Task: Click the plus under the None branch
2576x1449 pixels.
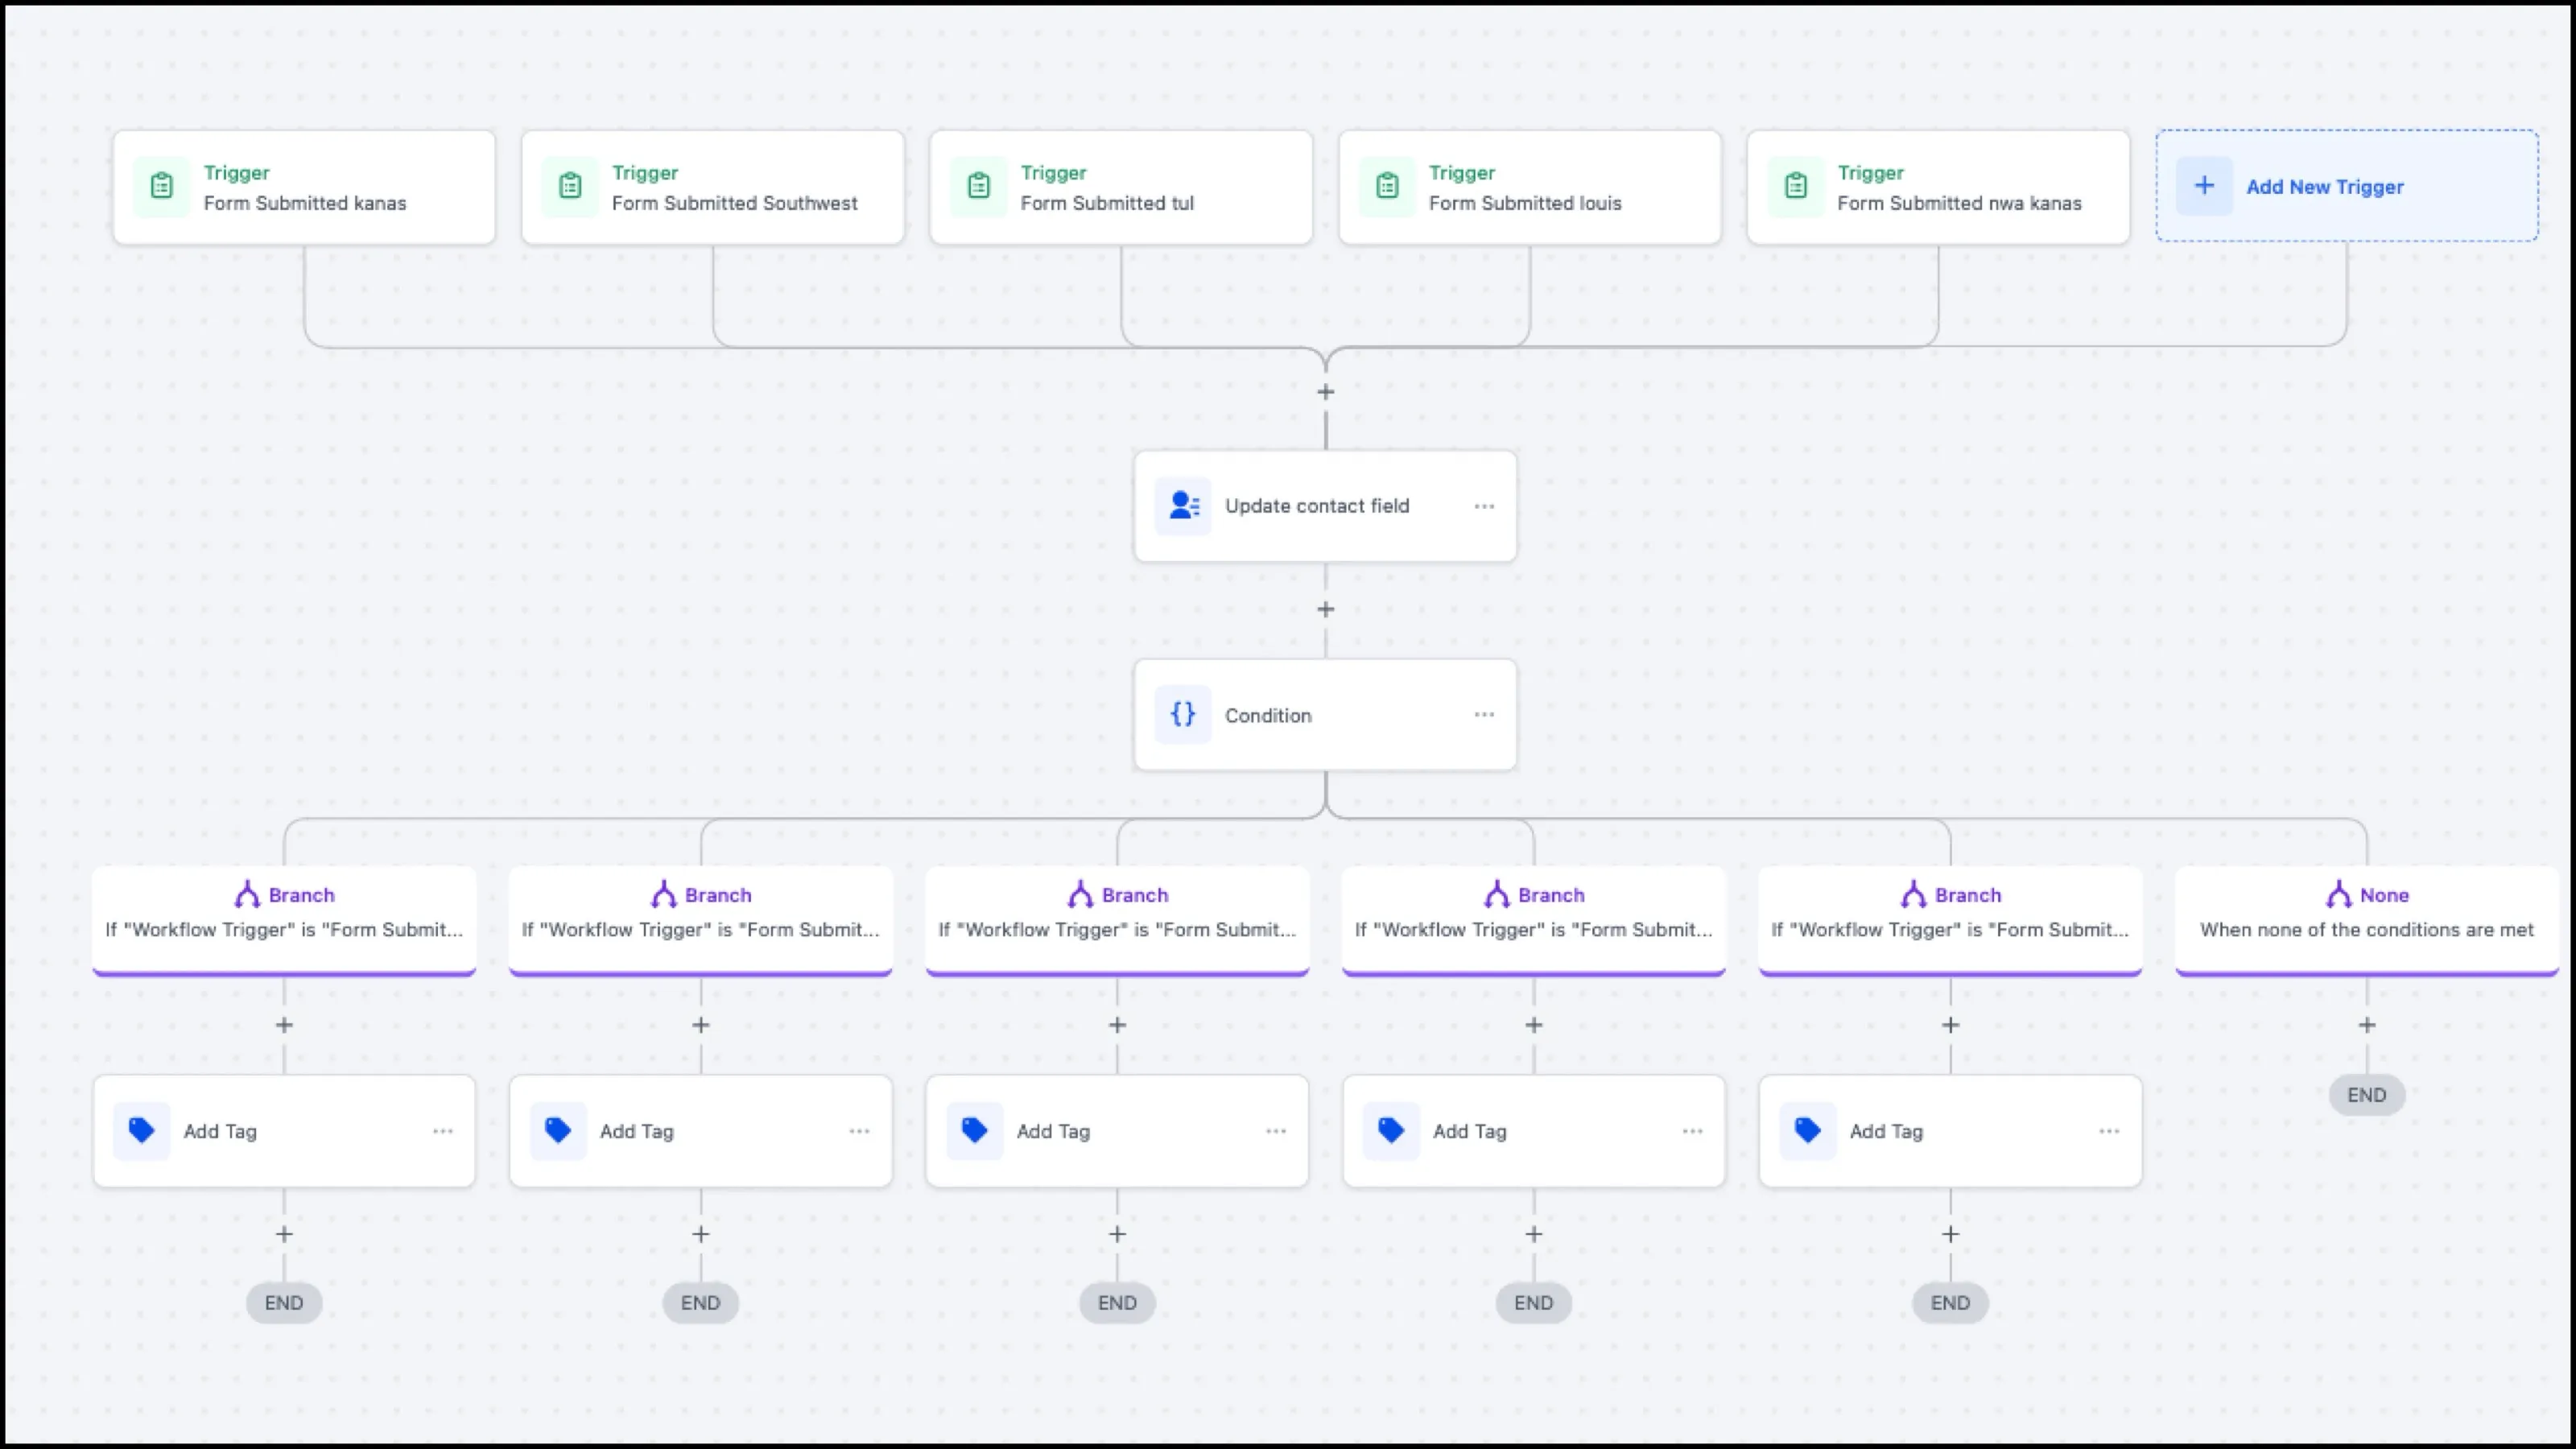Action: [2367, 1025]
